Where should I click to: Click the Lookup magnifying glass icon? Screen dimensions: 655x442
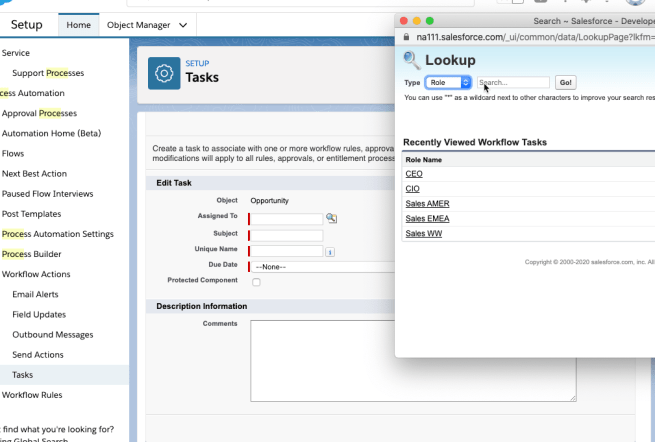tap(411, 61)
